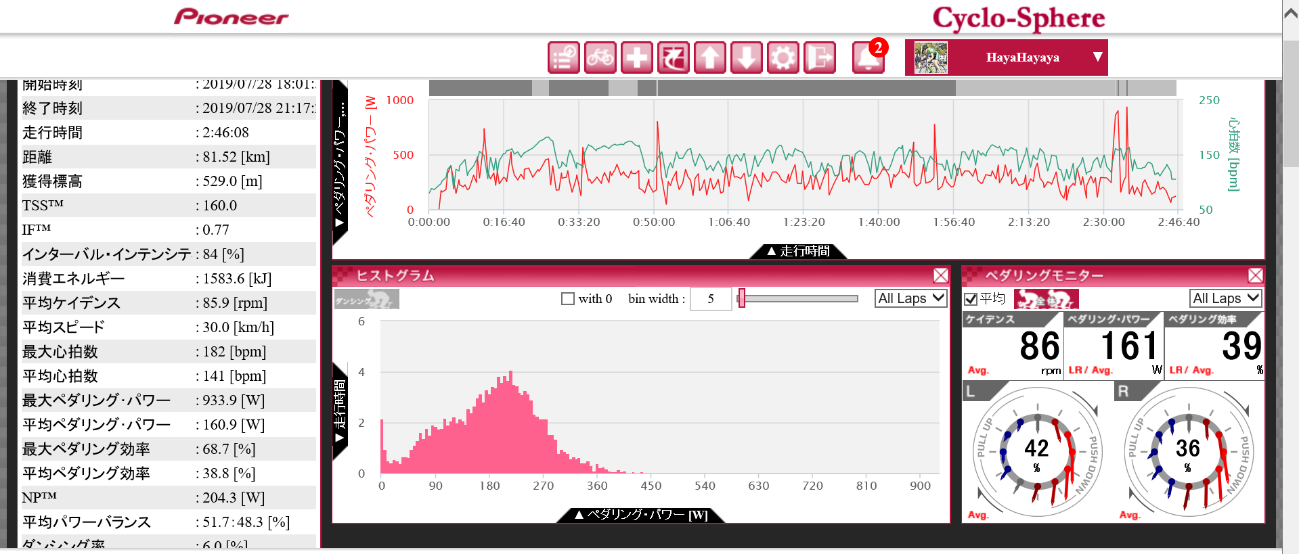
Task: Open settings via the gear icon
Action: click(x=782, y=58)
